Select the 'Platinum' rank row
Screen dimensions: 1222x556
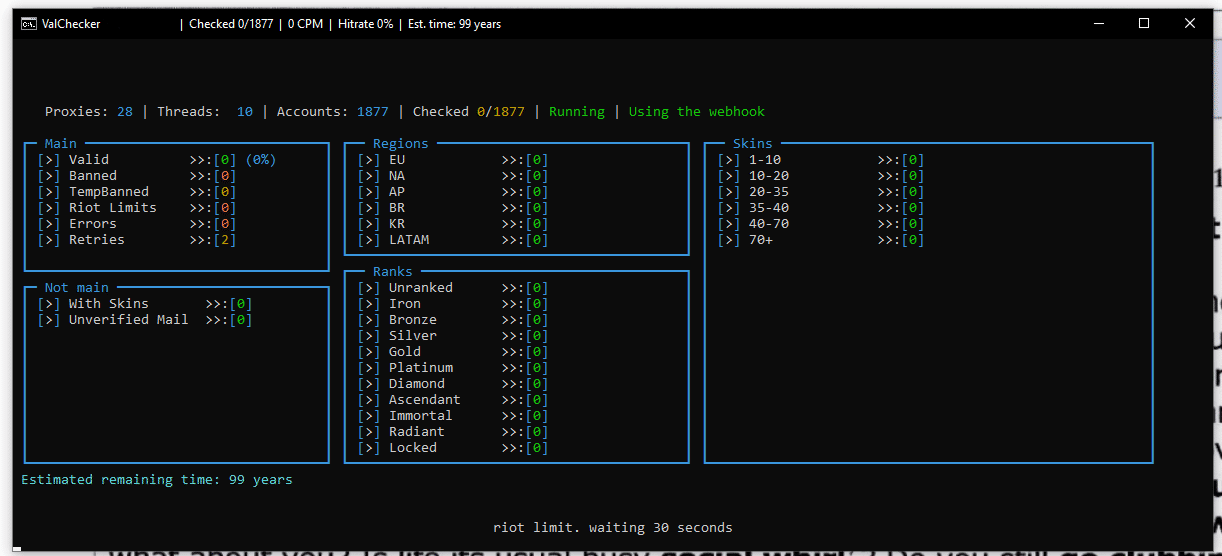click(x=453, y=368)
